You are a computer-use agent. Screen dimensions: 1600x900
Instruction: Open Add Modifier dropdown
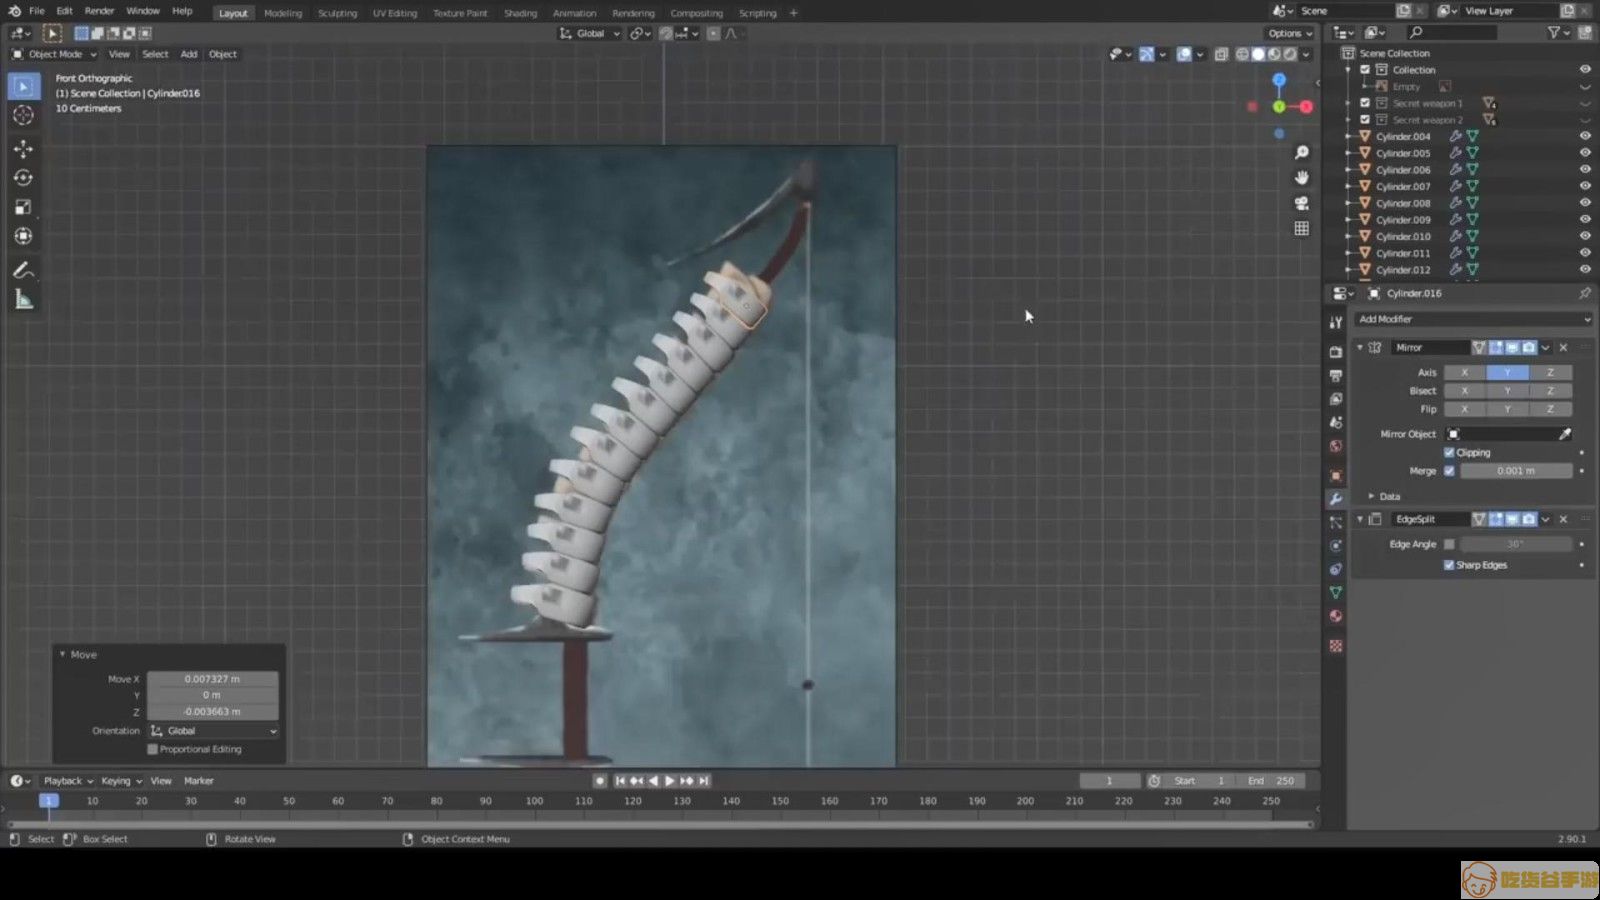tap(1472, 319)
